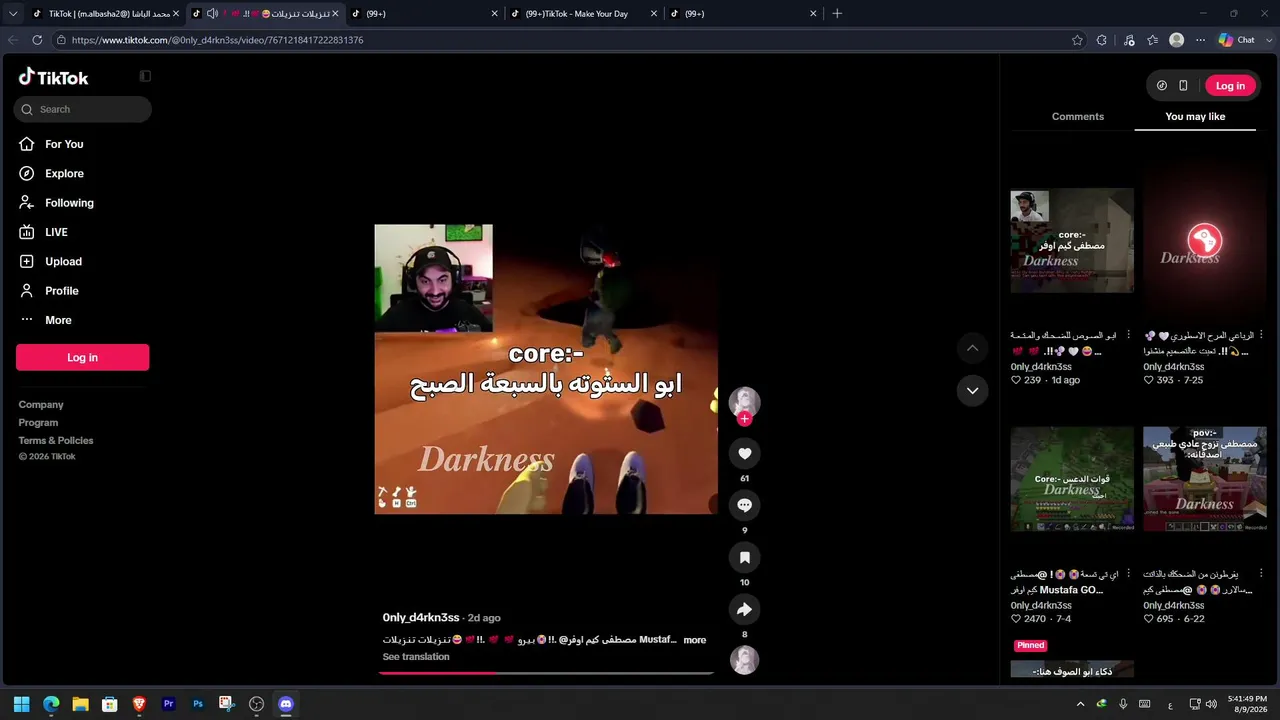This screenshot has height=720, width=1280.
Task: Click the Search field in the sidebar
Action: point(83,109)
